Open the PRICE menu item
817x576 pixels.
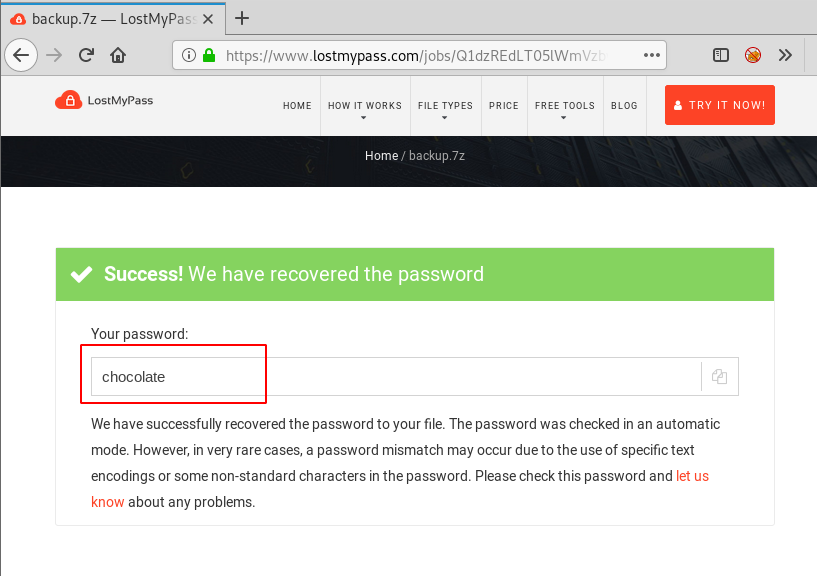click(504, 106)
